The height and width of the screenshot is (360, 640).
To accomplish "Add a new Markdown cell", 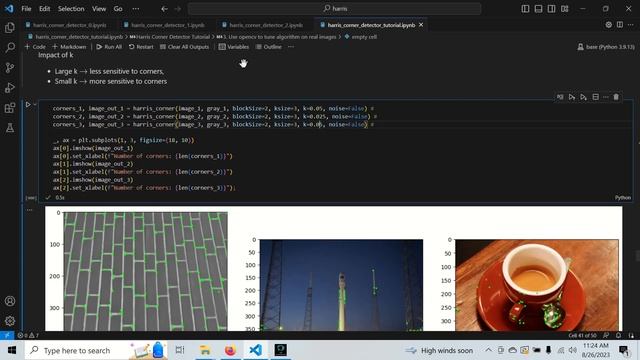I will click(69, 47).
